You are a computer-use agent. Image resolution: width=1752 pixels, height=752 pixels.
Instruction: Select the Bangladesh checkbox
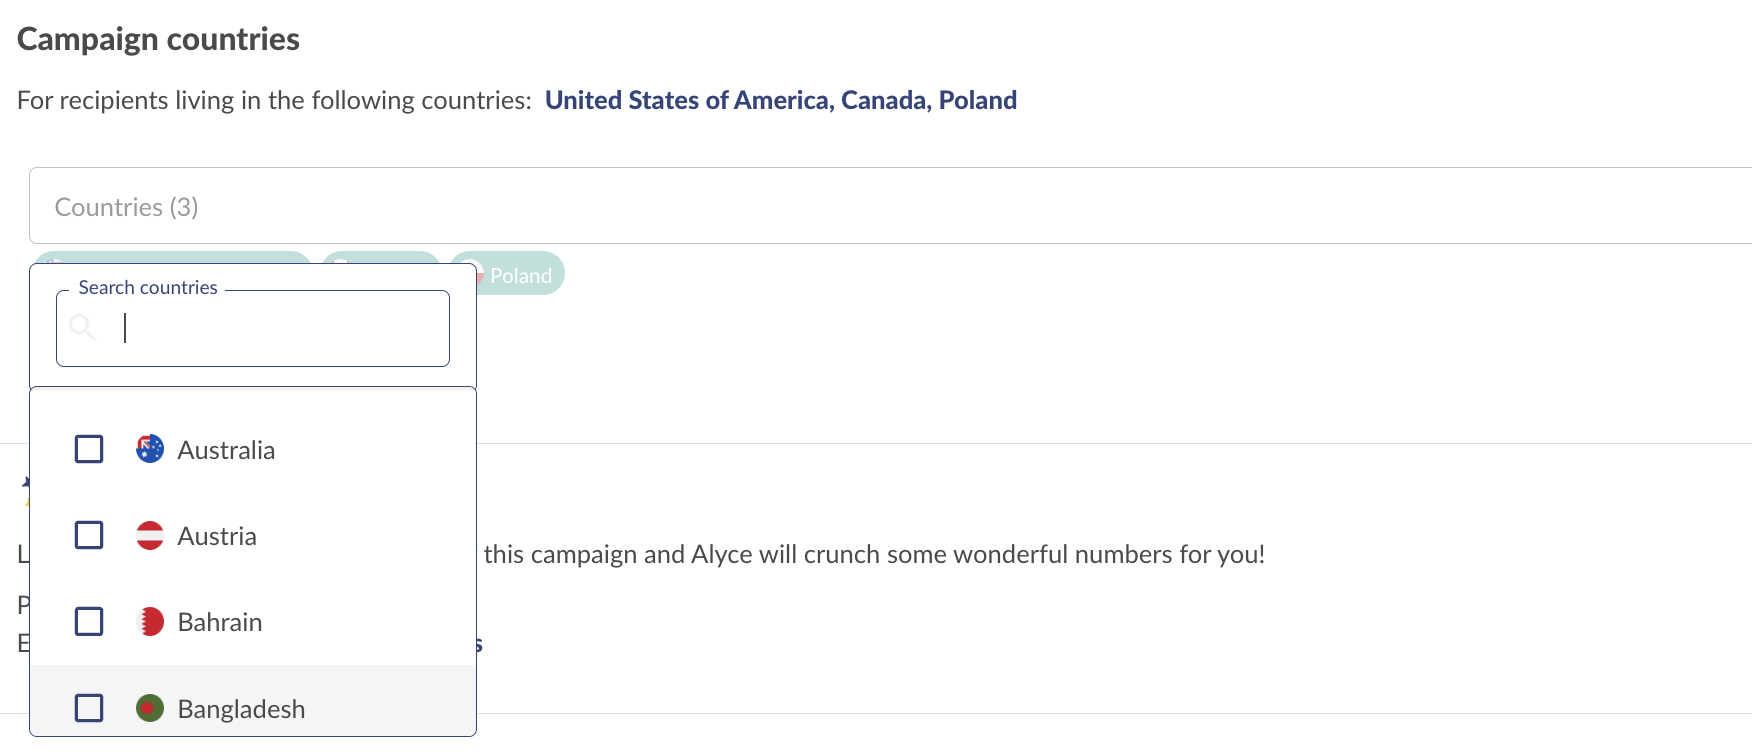coord(89,708)
